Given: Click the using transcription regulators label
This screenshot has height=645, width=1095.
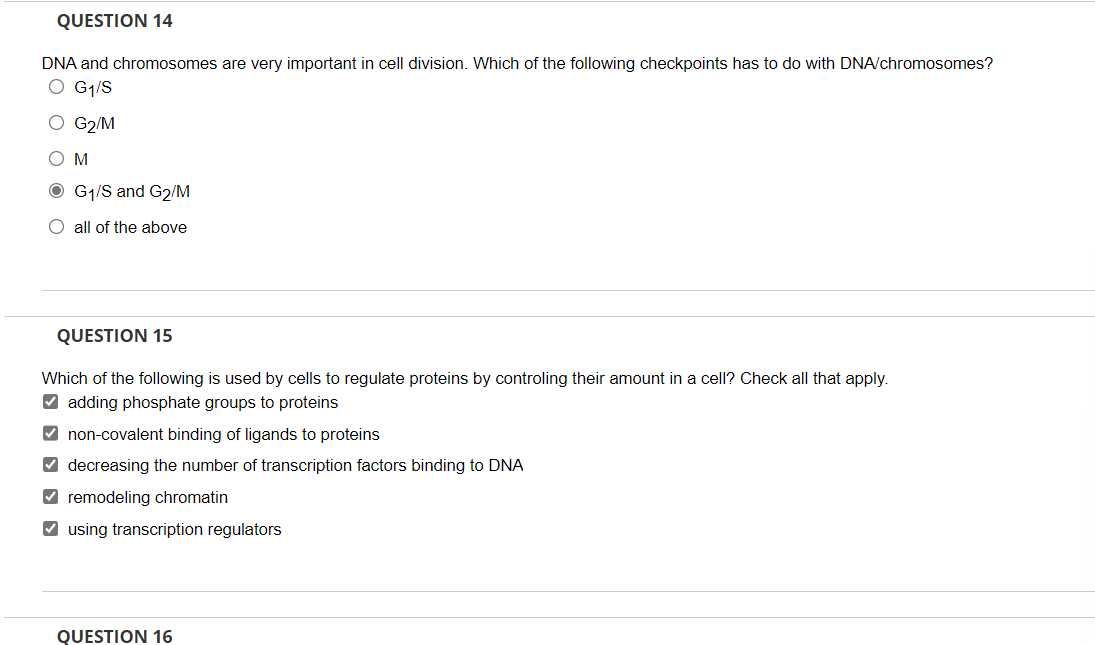Looking at the screenshot, I should pos(174,529).
